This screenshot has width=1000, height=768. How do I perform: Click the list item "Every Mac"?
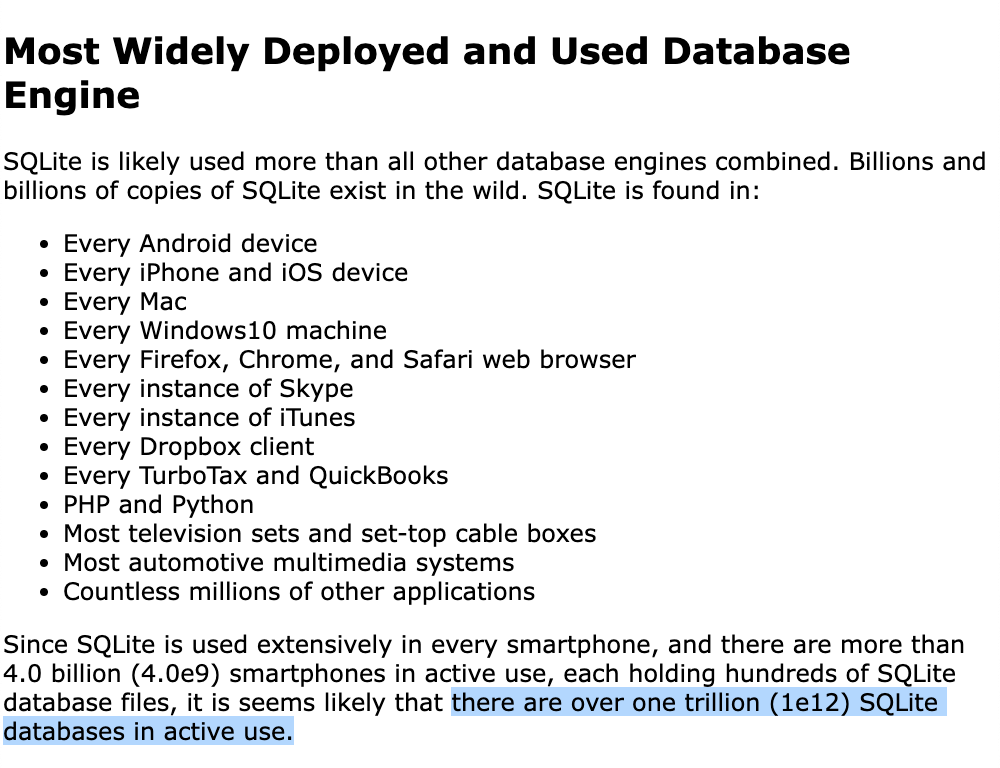pyautogui.click(x=125, y=302)
